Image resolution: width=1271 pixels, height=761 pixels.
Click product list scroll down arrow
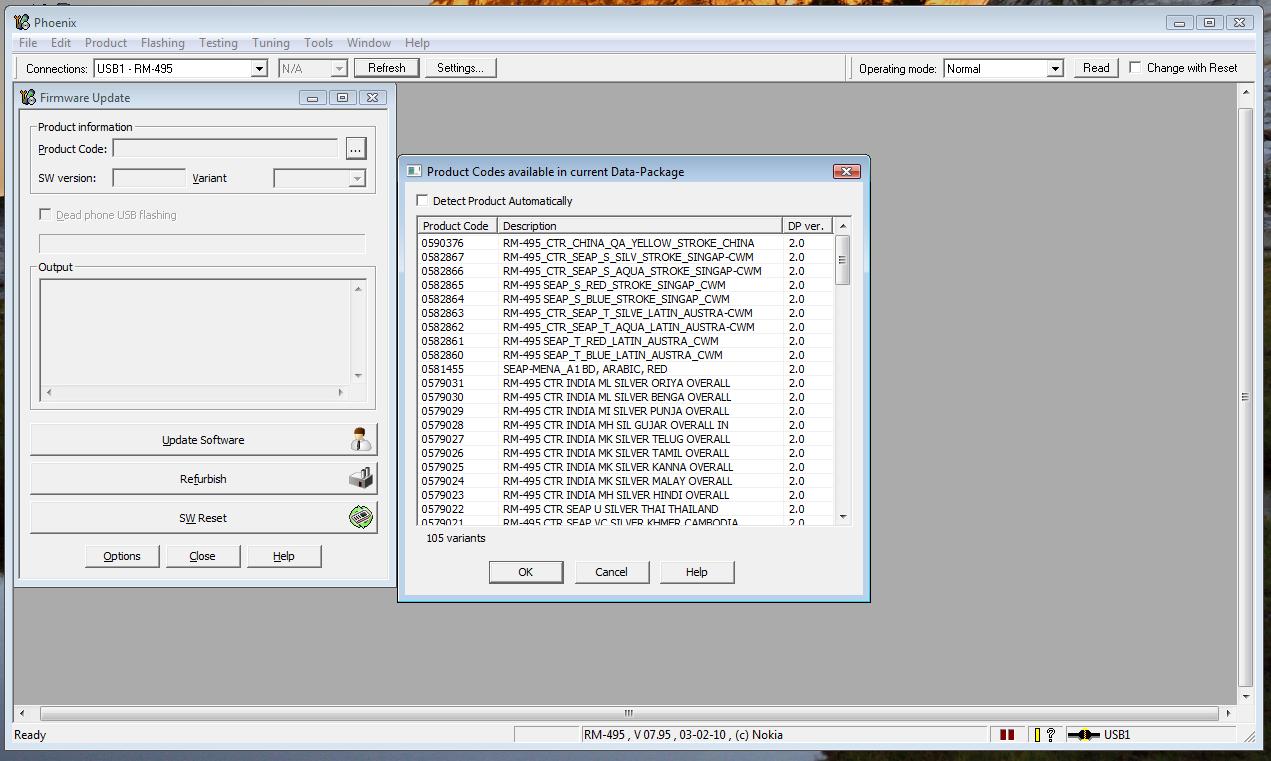(x=842, y=517)
